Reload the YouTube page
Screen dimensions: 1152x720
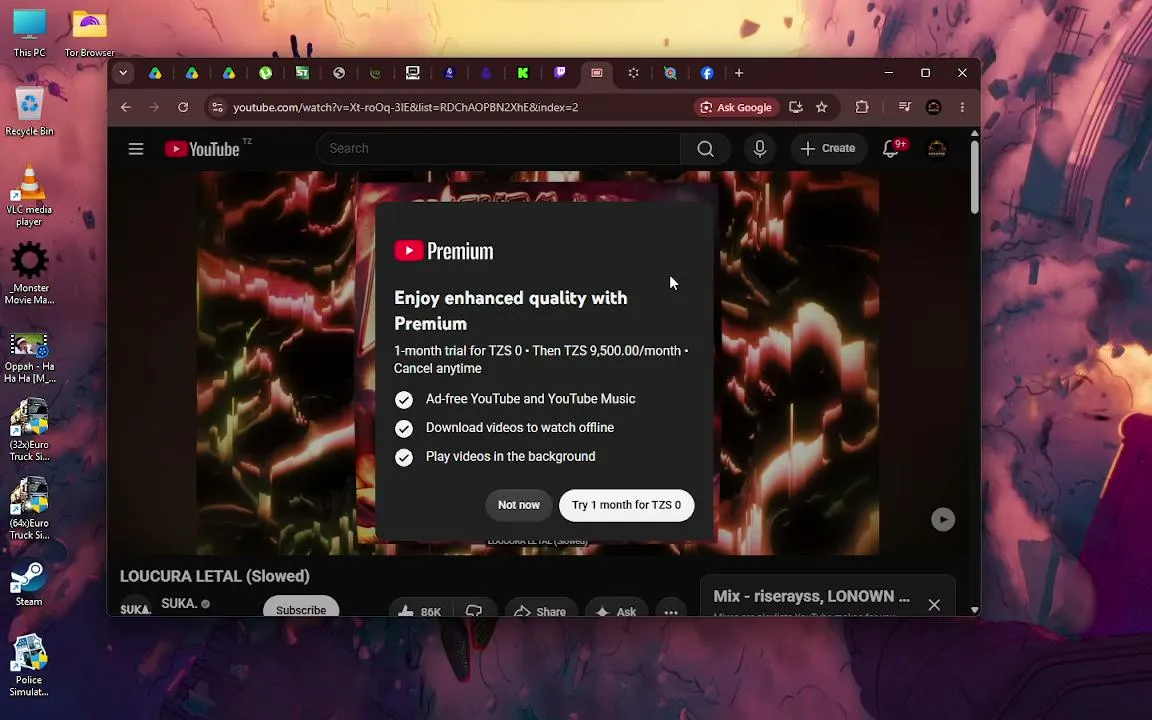point(183,107)
